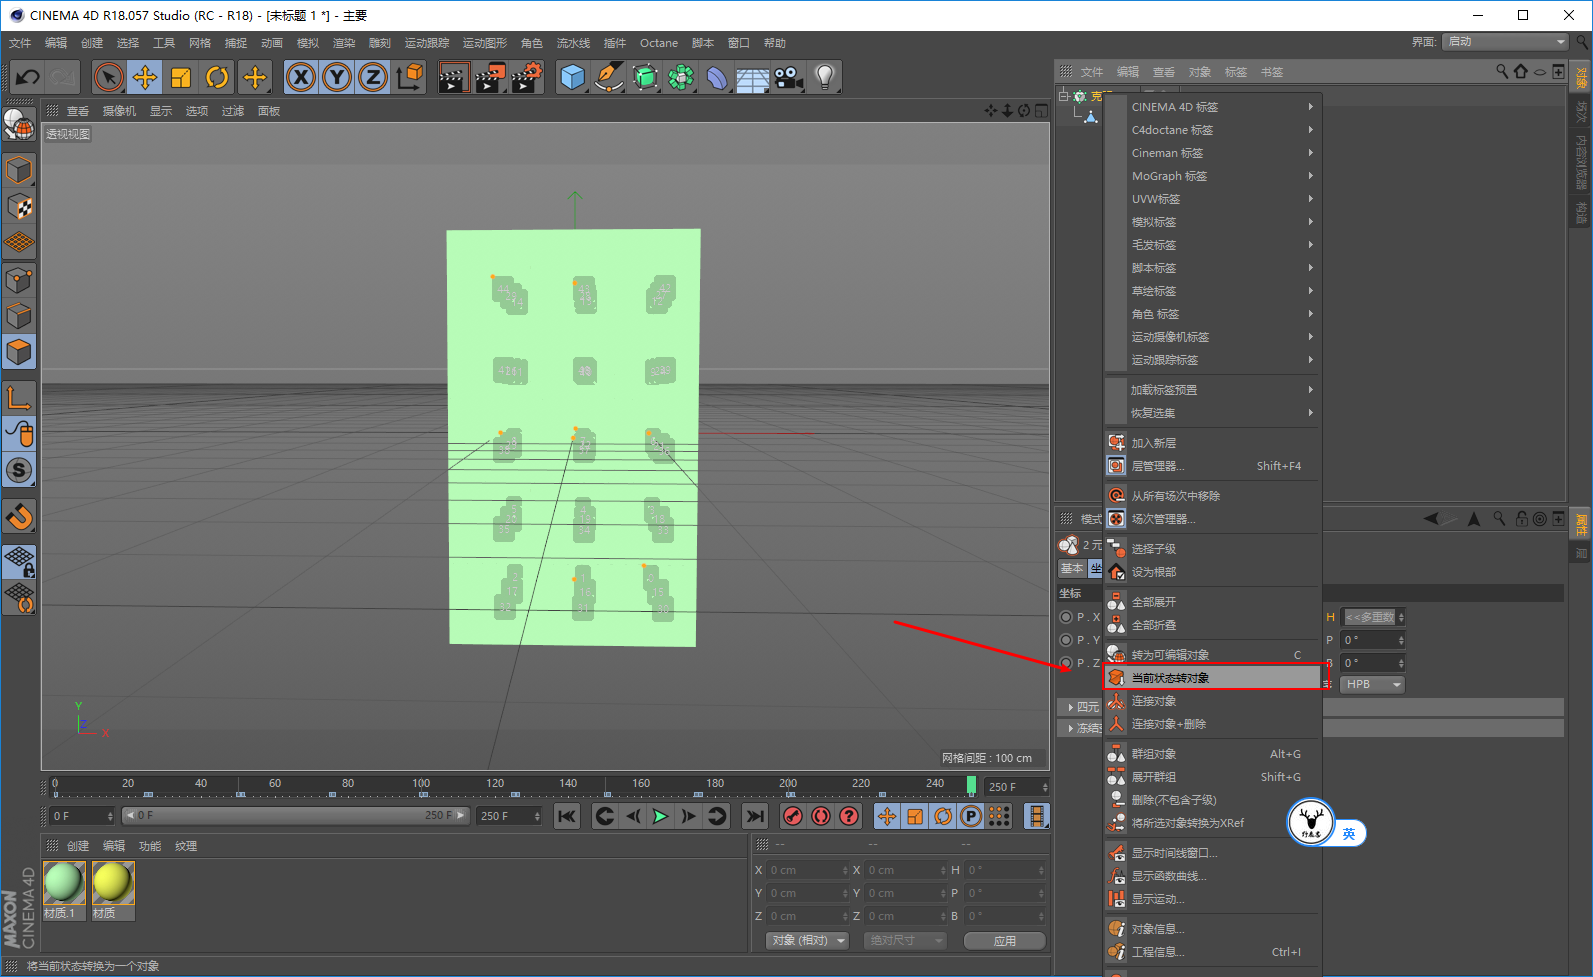Toggle Autokeying record button
This screenshot has width=1593, height=977.
point(821,817)
